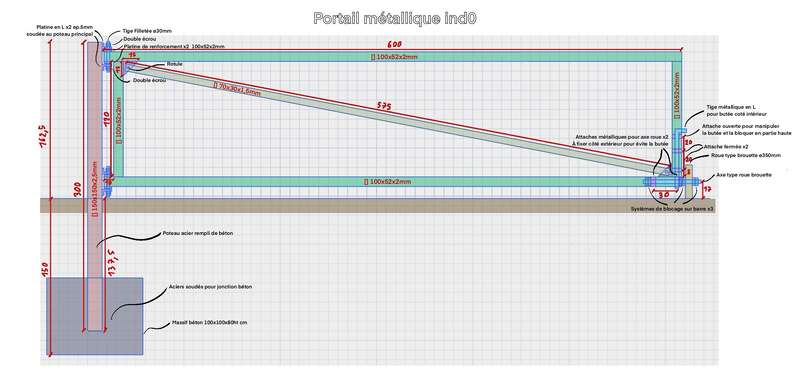Select "Aciers soudés pour jonction béton" label
The height and width of the screenshot is (376, 800).
[x=210, y=287]
